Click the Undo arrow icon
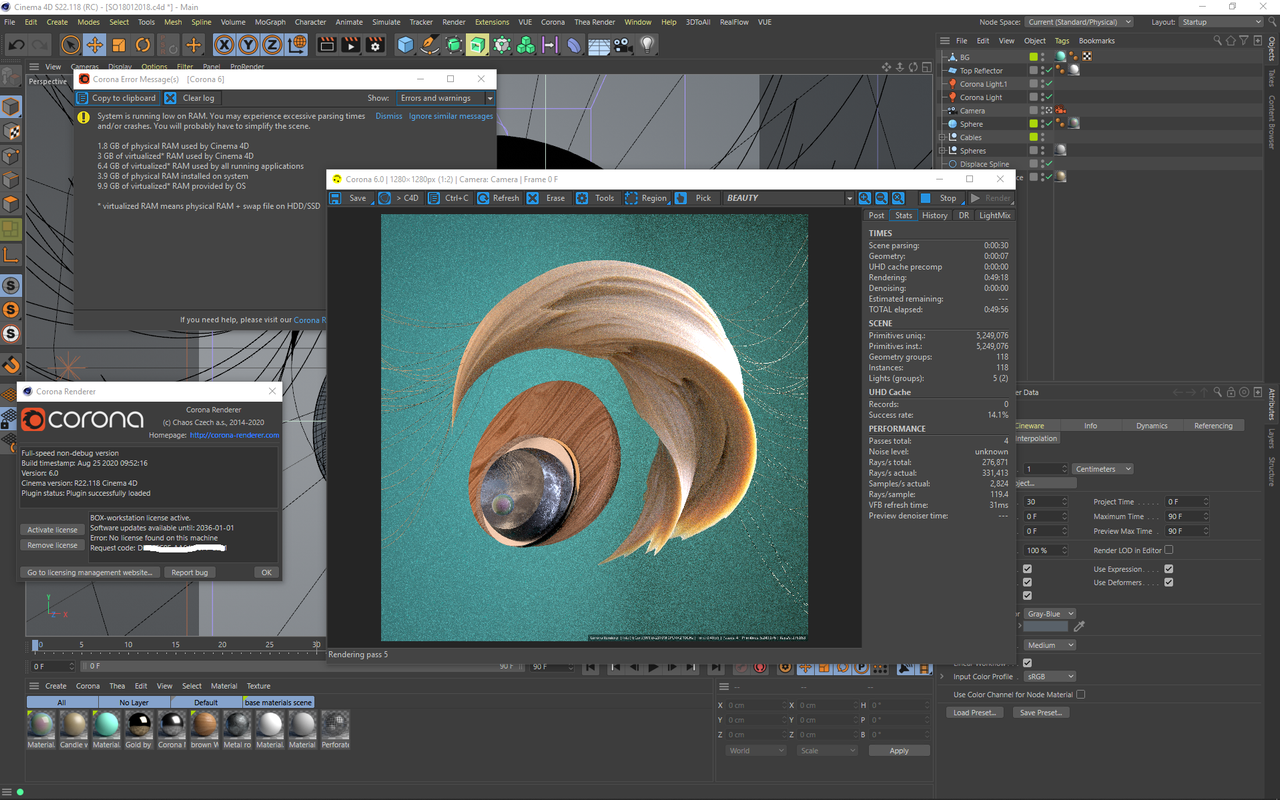 click(x=17, y=45)
